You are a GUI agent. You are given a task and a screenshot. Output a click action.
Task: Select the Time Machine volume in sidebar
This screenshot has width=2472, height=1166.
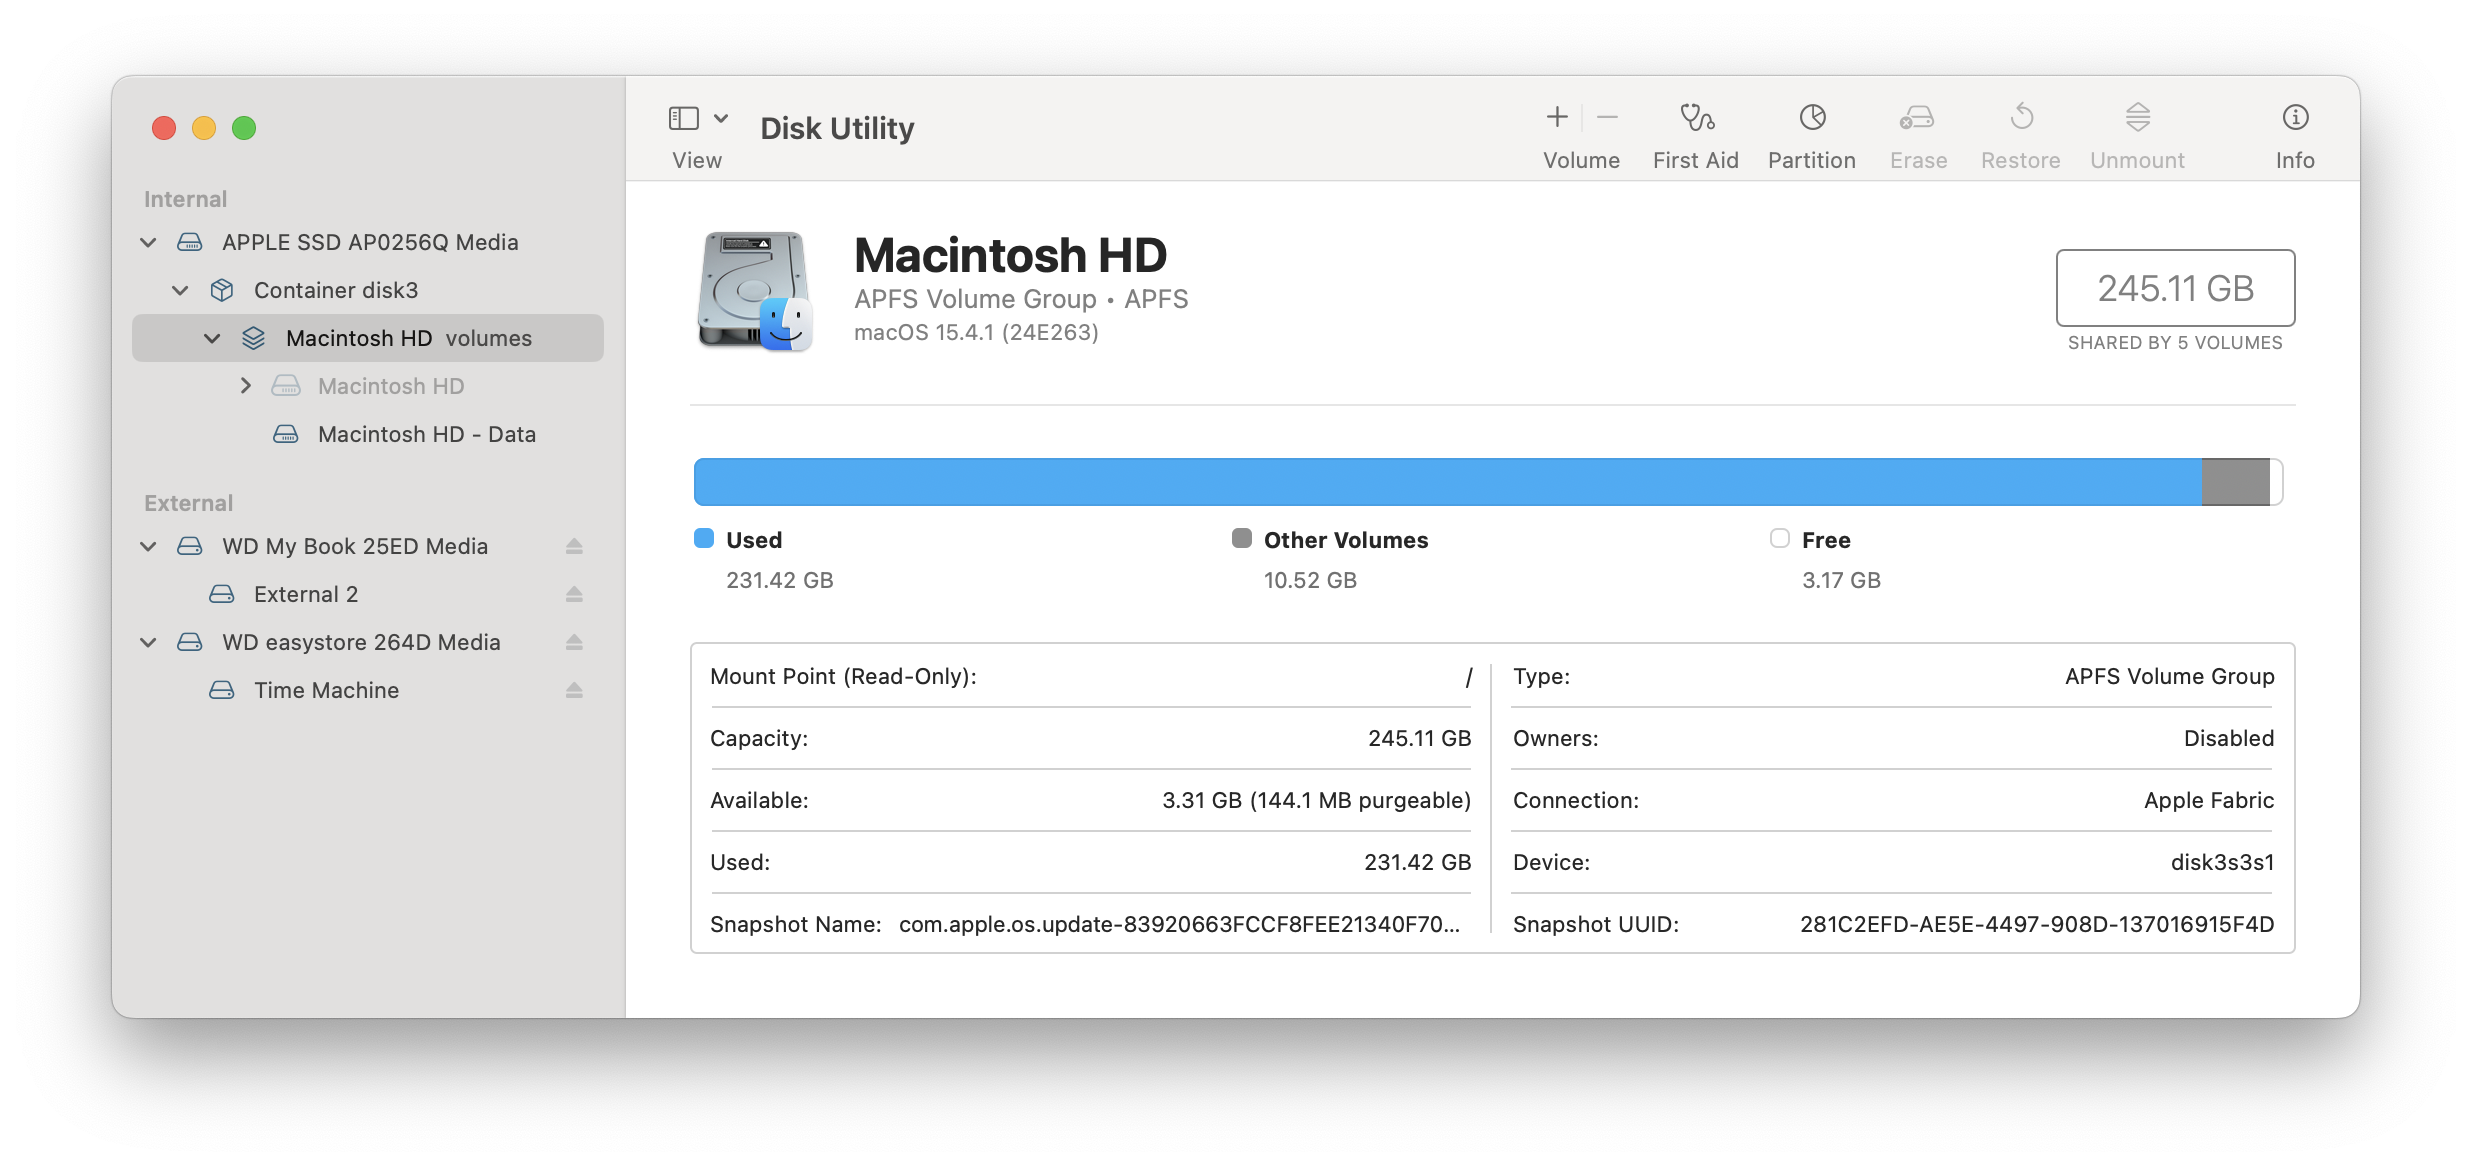tap(326, 690)
